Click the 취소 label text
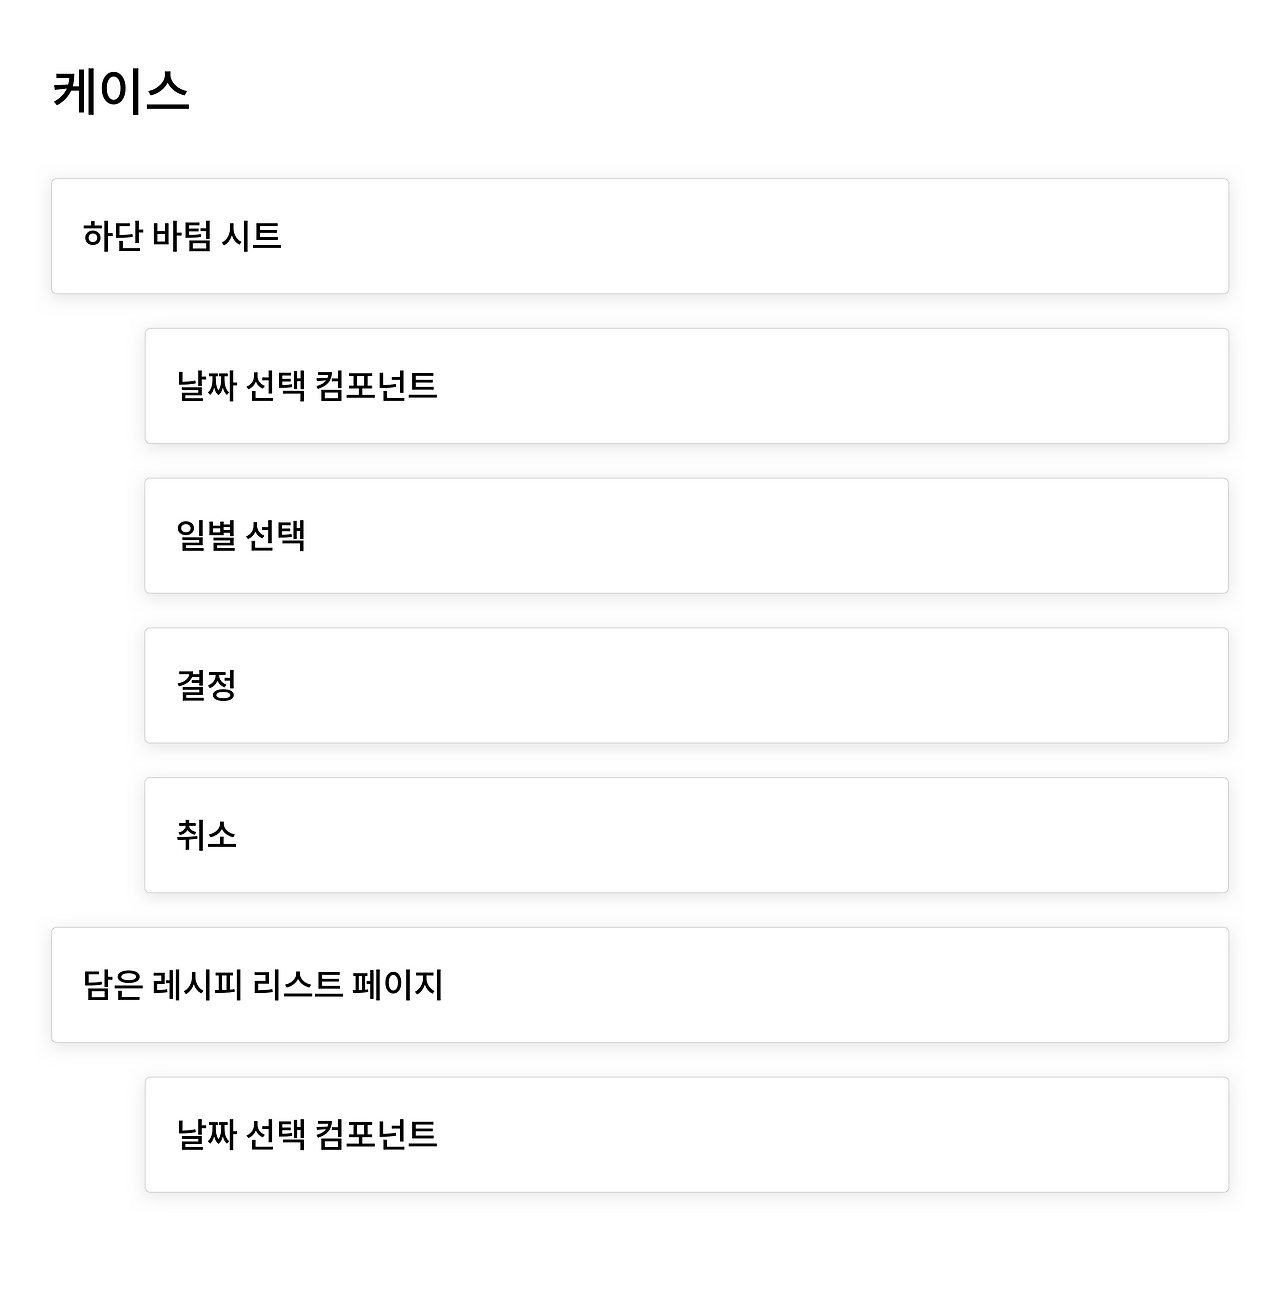The height and width of the screenshot is (1290, 1280). tap(207, 835)
